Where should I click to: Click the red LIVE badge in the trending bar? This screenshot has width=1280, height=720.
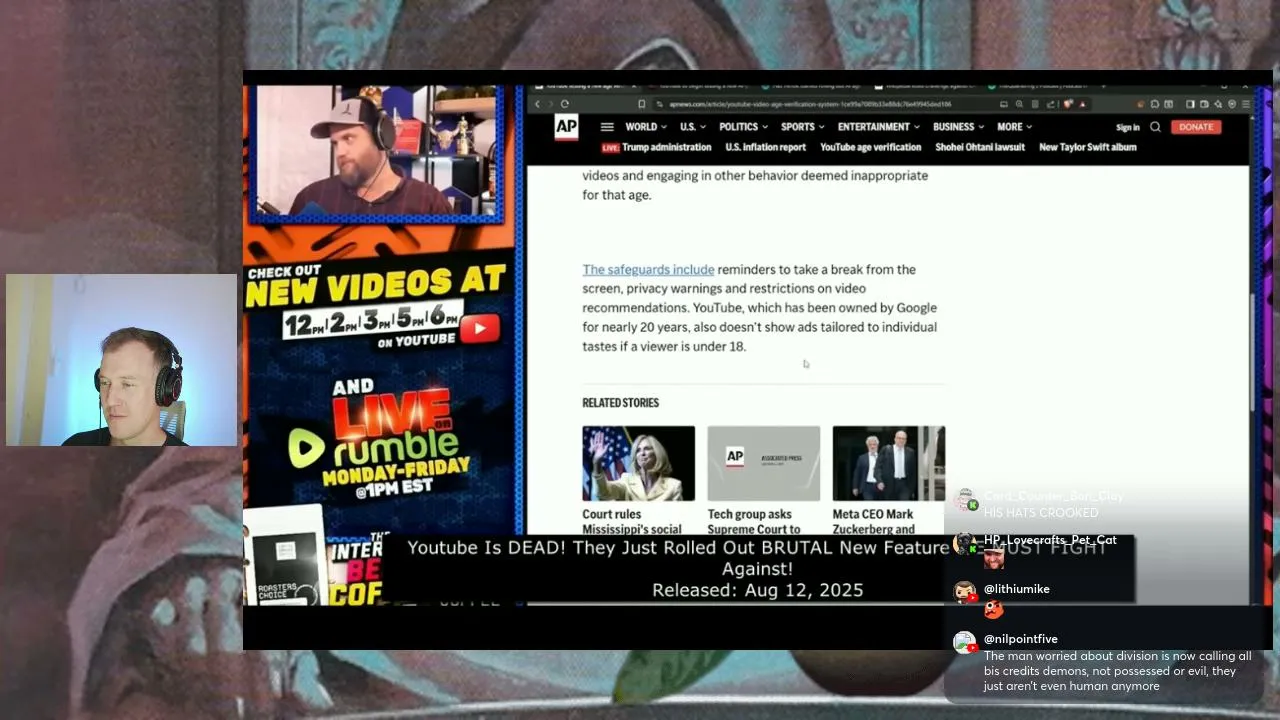[x=610, y=148]
